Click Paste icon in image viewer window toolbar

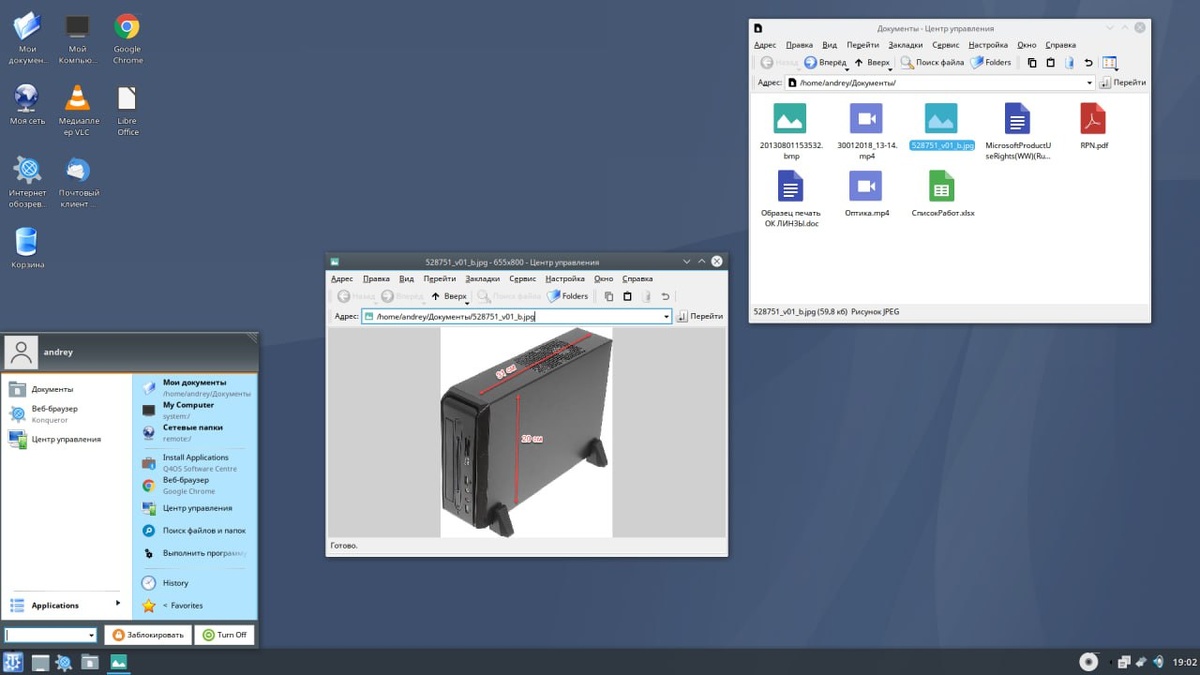coord(627,296)
